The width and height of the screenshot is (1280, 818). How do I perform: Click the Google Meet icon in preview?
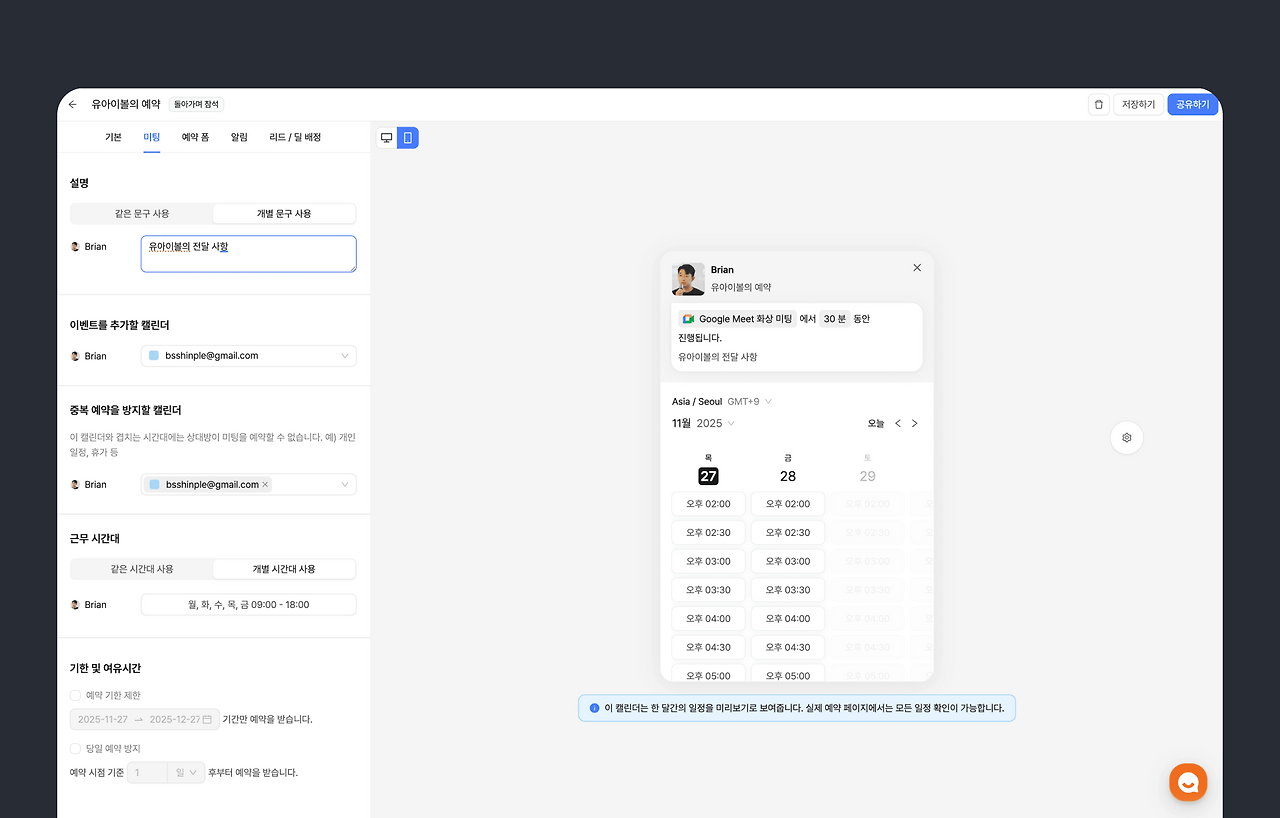[x=688, y=319]
